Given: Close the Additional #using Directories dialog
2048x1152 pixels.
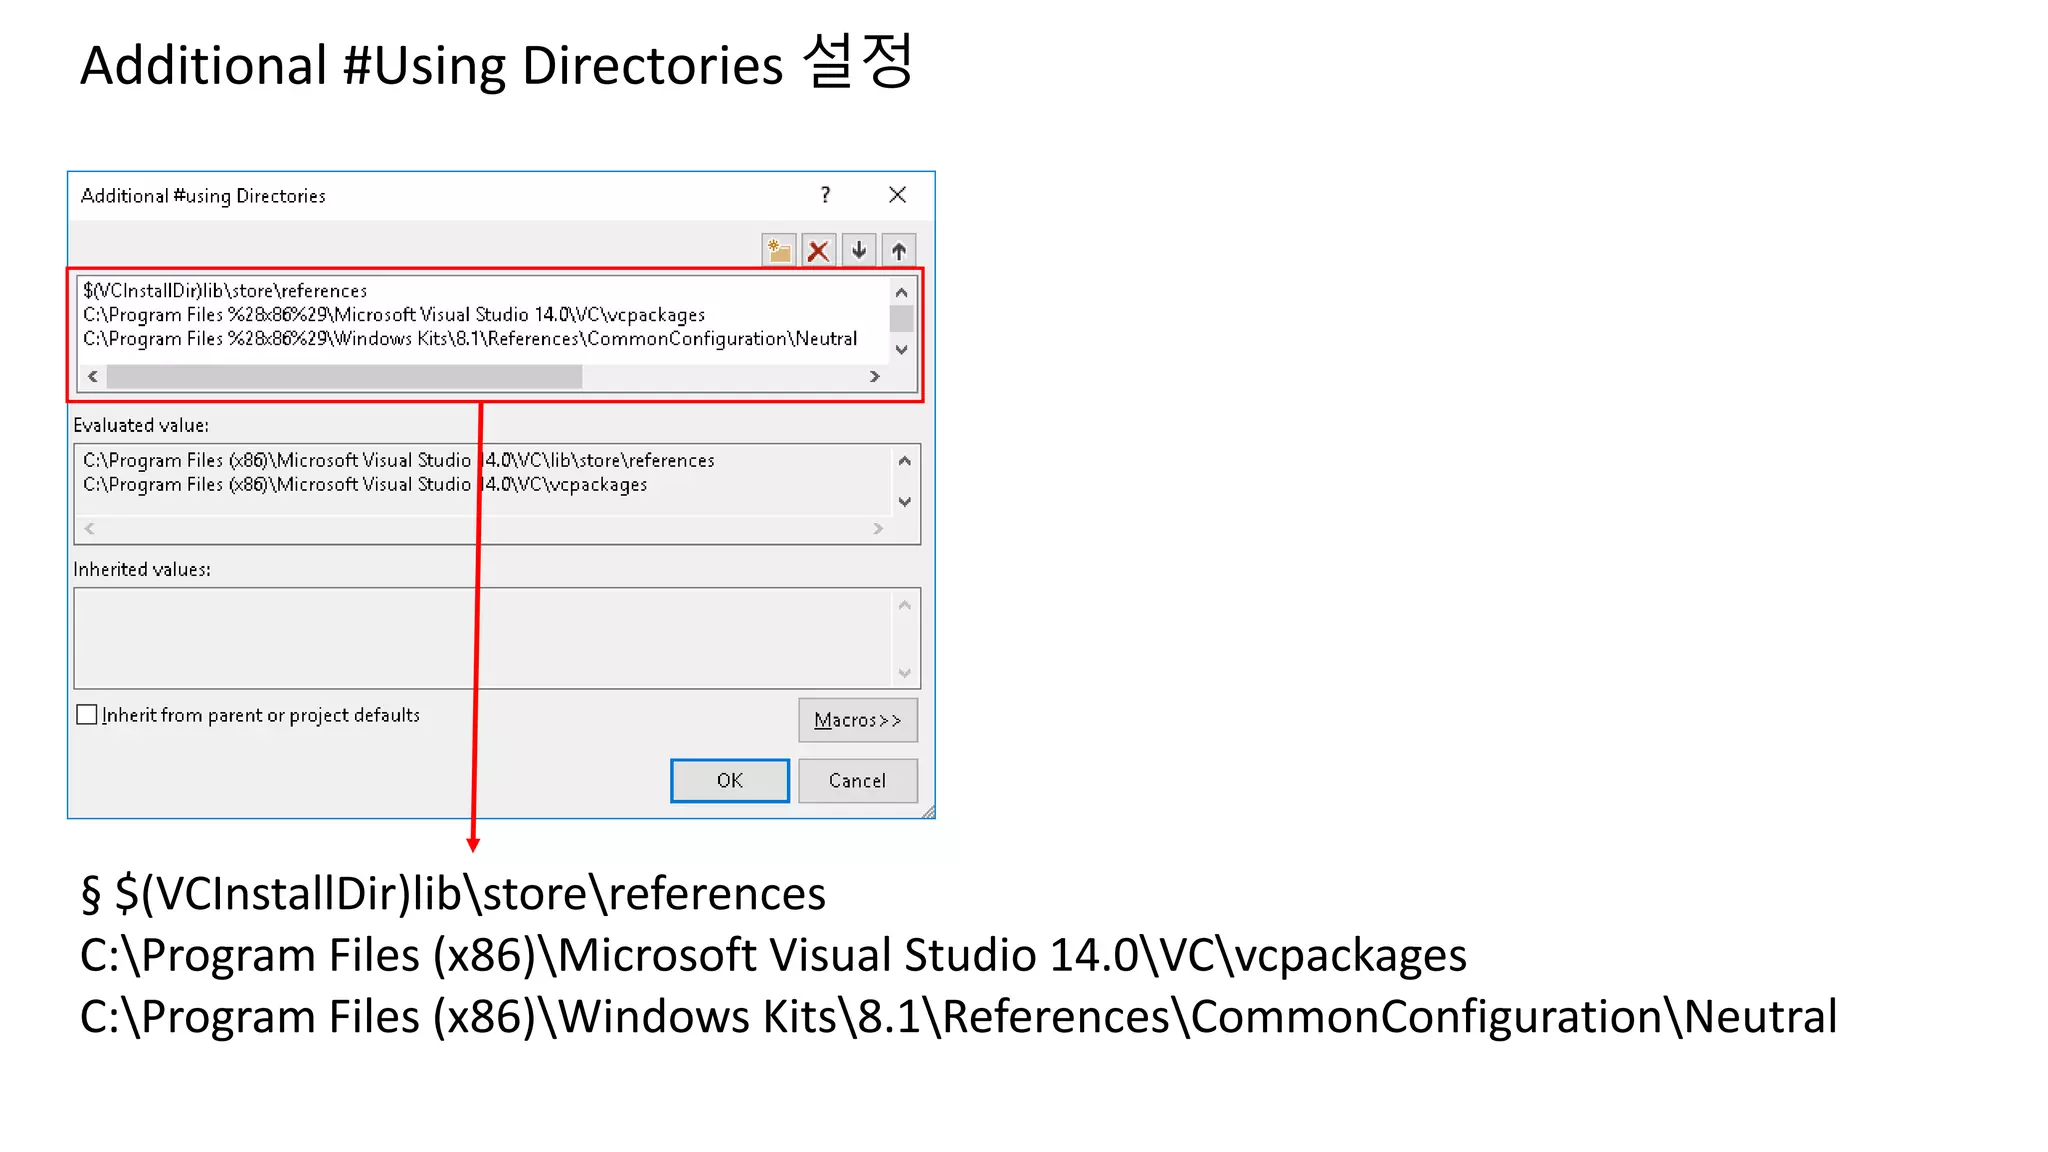Looking at the screenshot, I should pos(898,195).
